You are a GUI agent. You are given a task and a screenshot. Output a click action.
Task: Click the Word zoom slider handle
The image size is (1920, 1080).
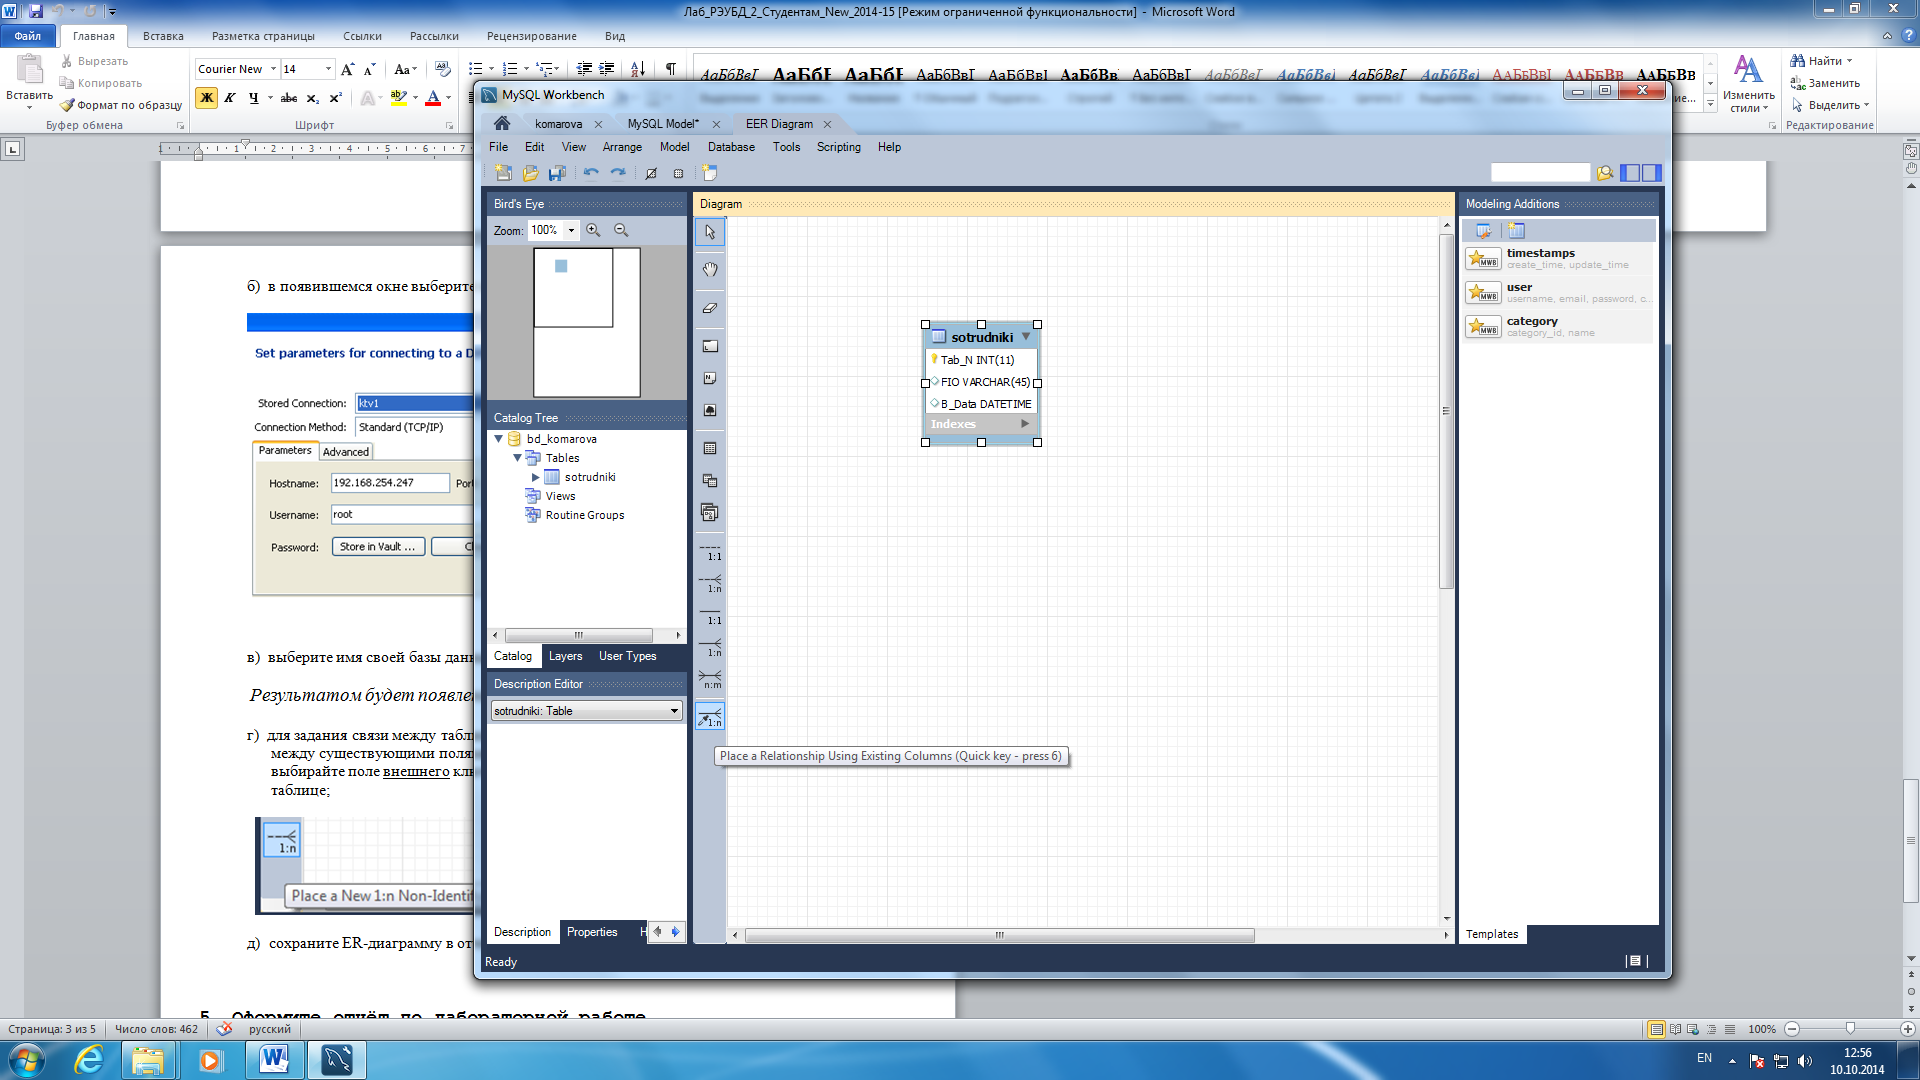click(1850, 1029)
